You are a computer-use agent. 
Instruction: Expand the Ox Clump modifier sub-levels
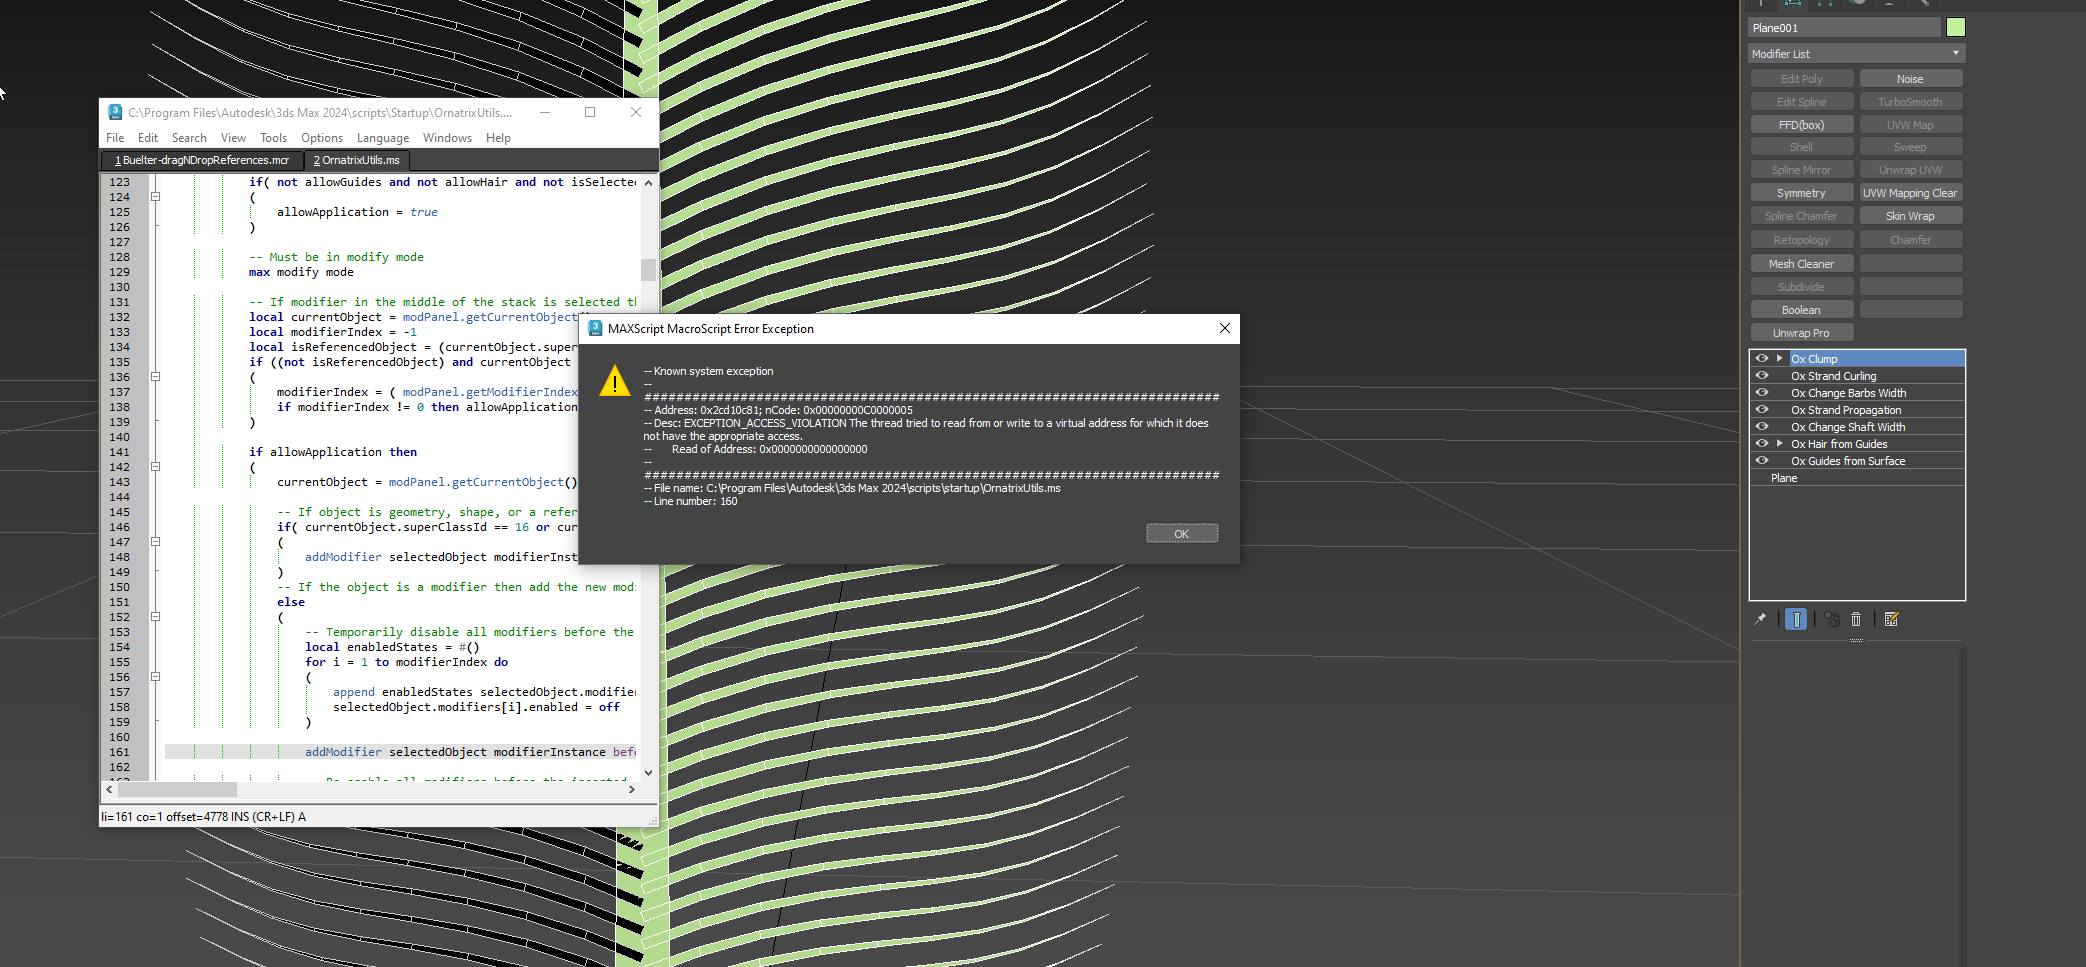pyautogui.click(x=1780, y=358)
